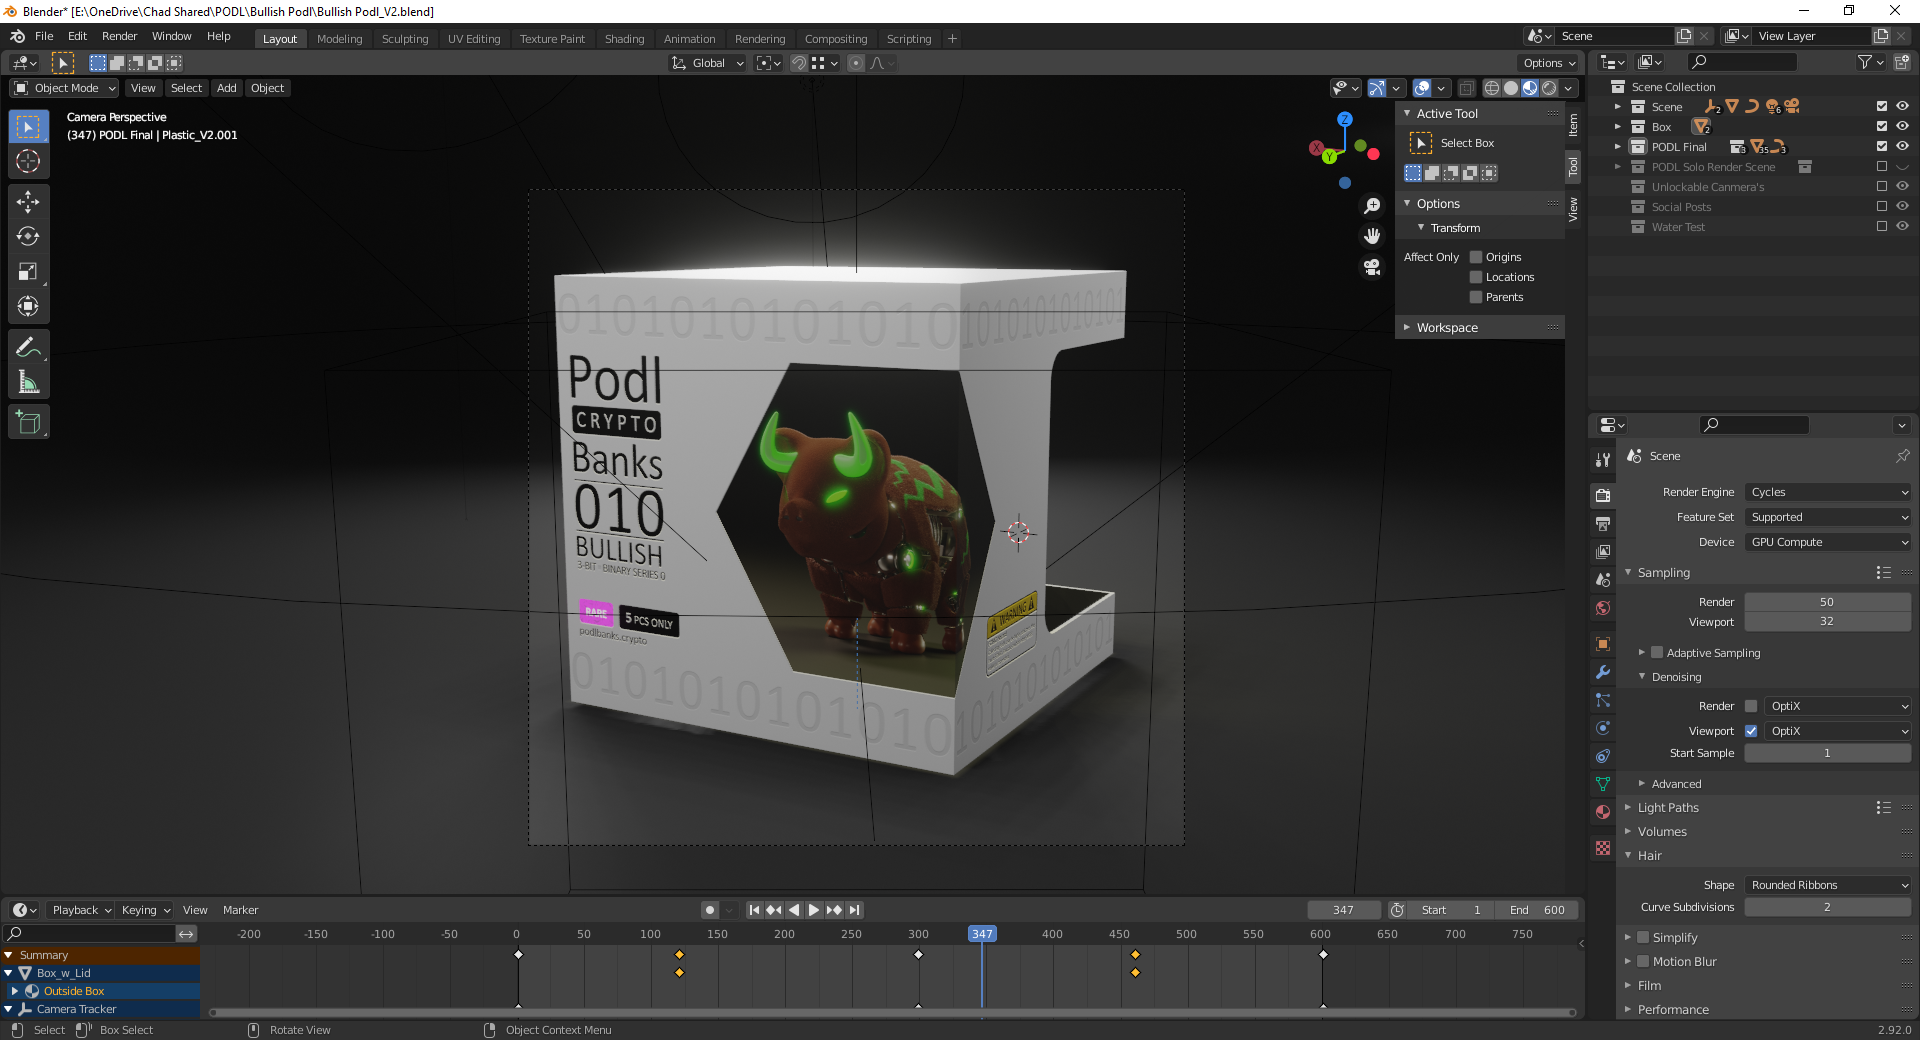Click the Render samples value field
Viewport: 1920px width, 1040px height.
point(1826,602)
